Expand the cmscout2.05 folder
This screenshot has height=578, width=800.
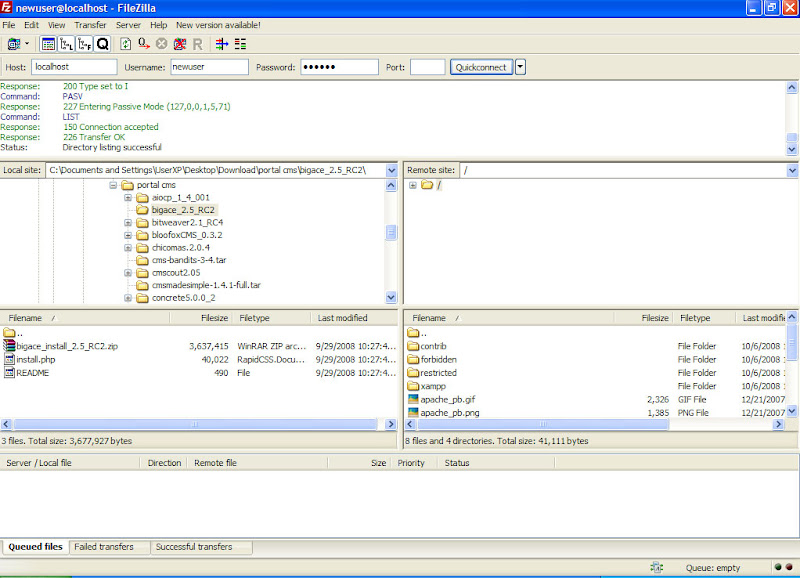pos(128,273)
